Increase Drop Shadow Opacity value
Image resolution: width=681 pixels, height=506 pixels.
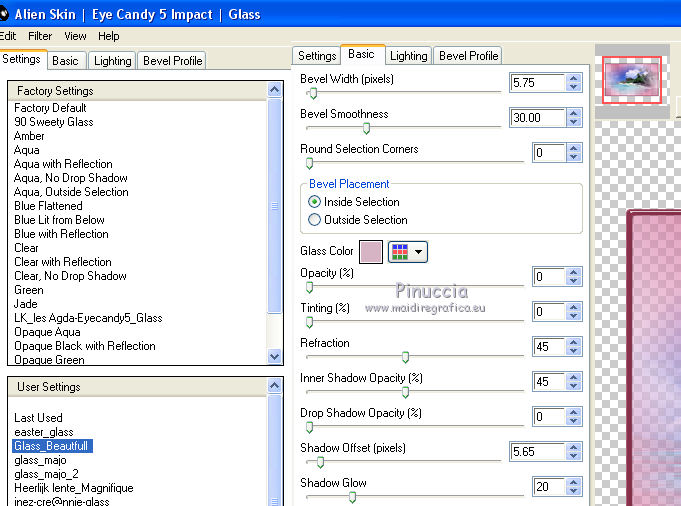pos(574,413)
